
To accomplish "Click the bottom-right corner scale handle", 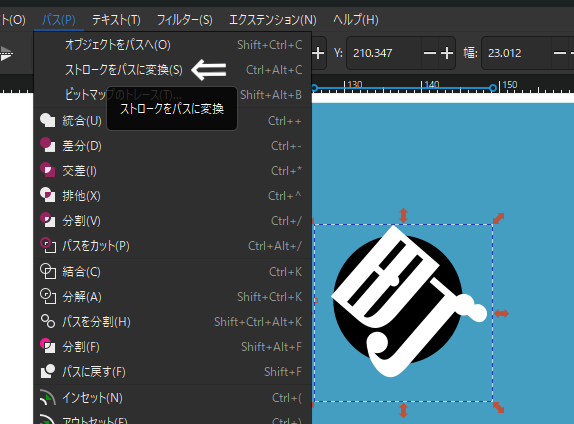I will pos(499,408).
